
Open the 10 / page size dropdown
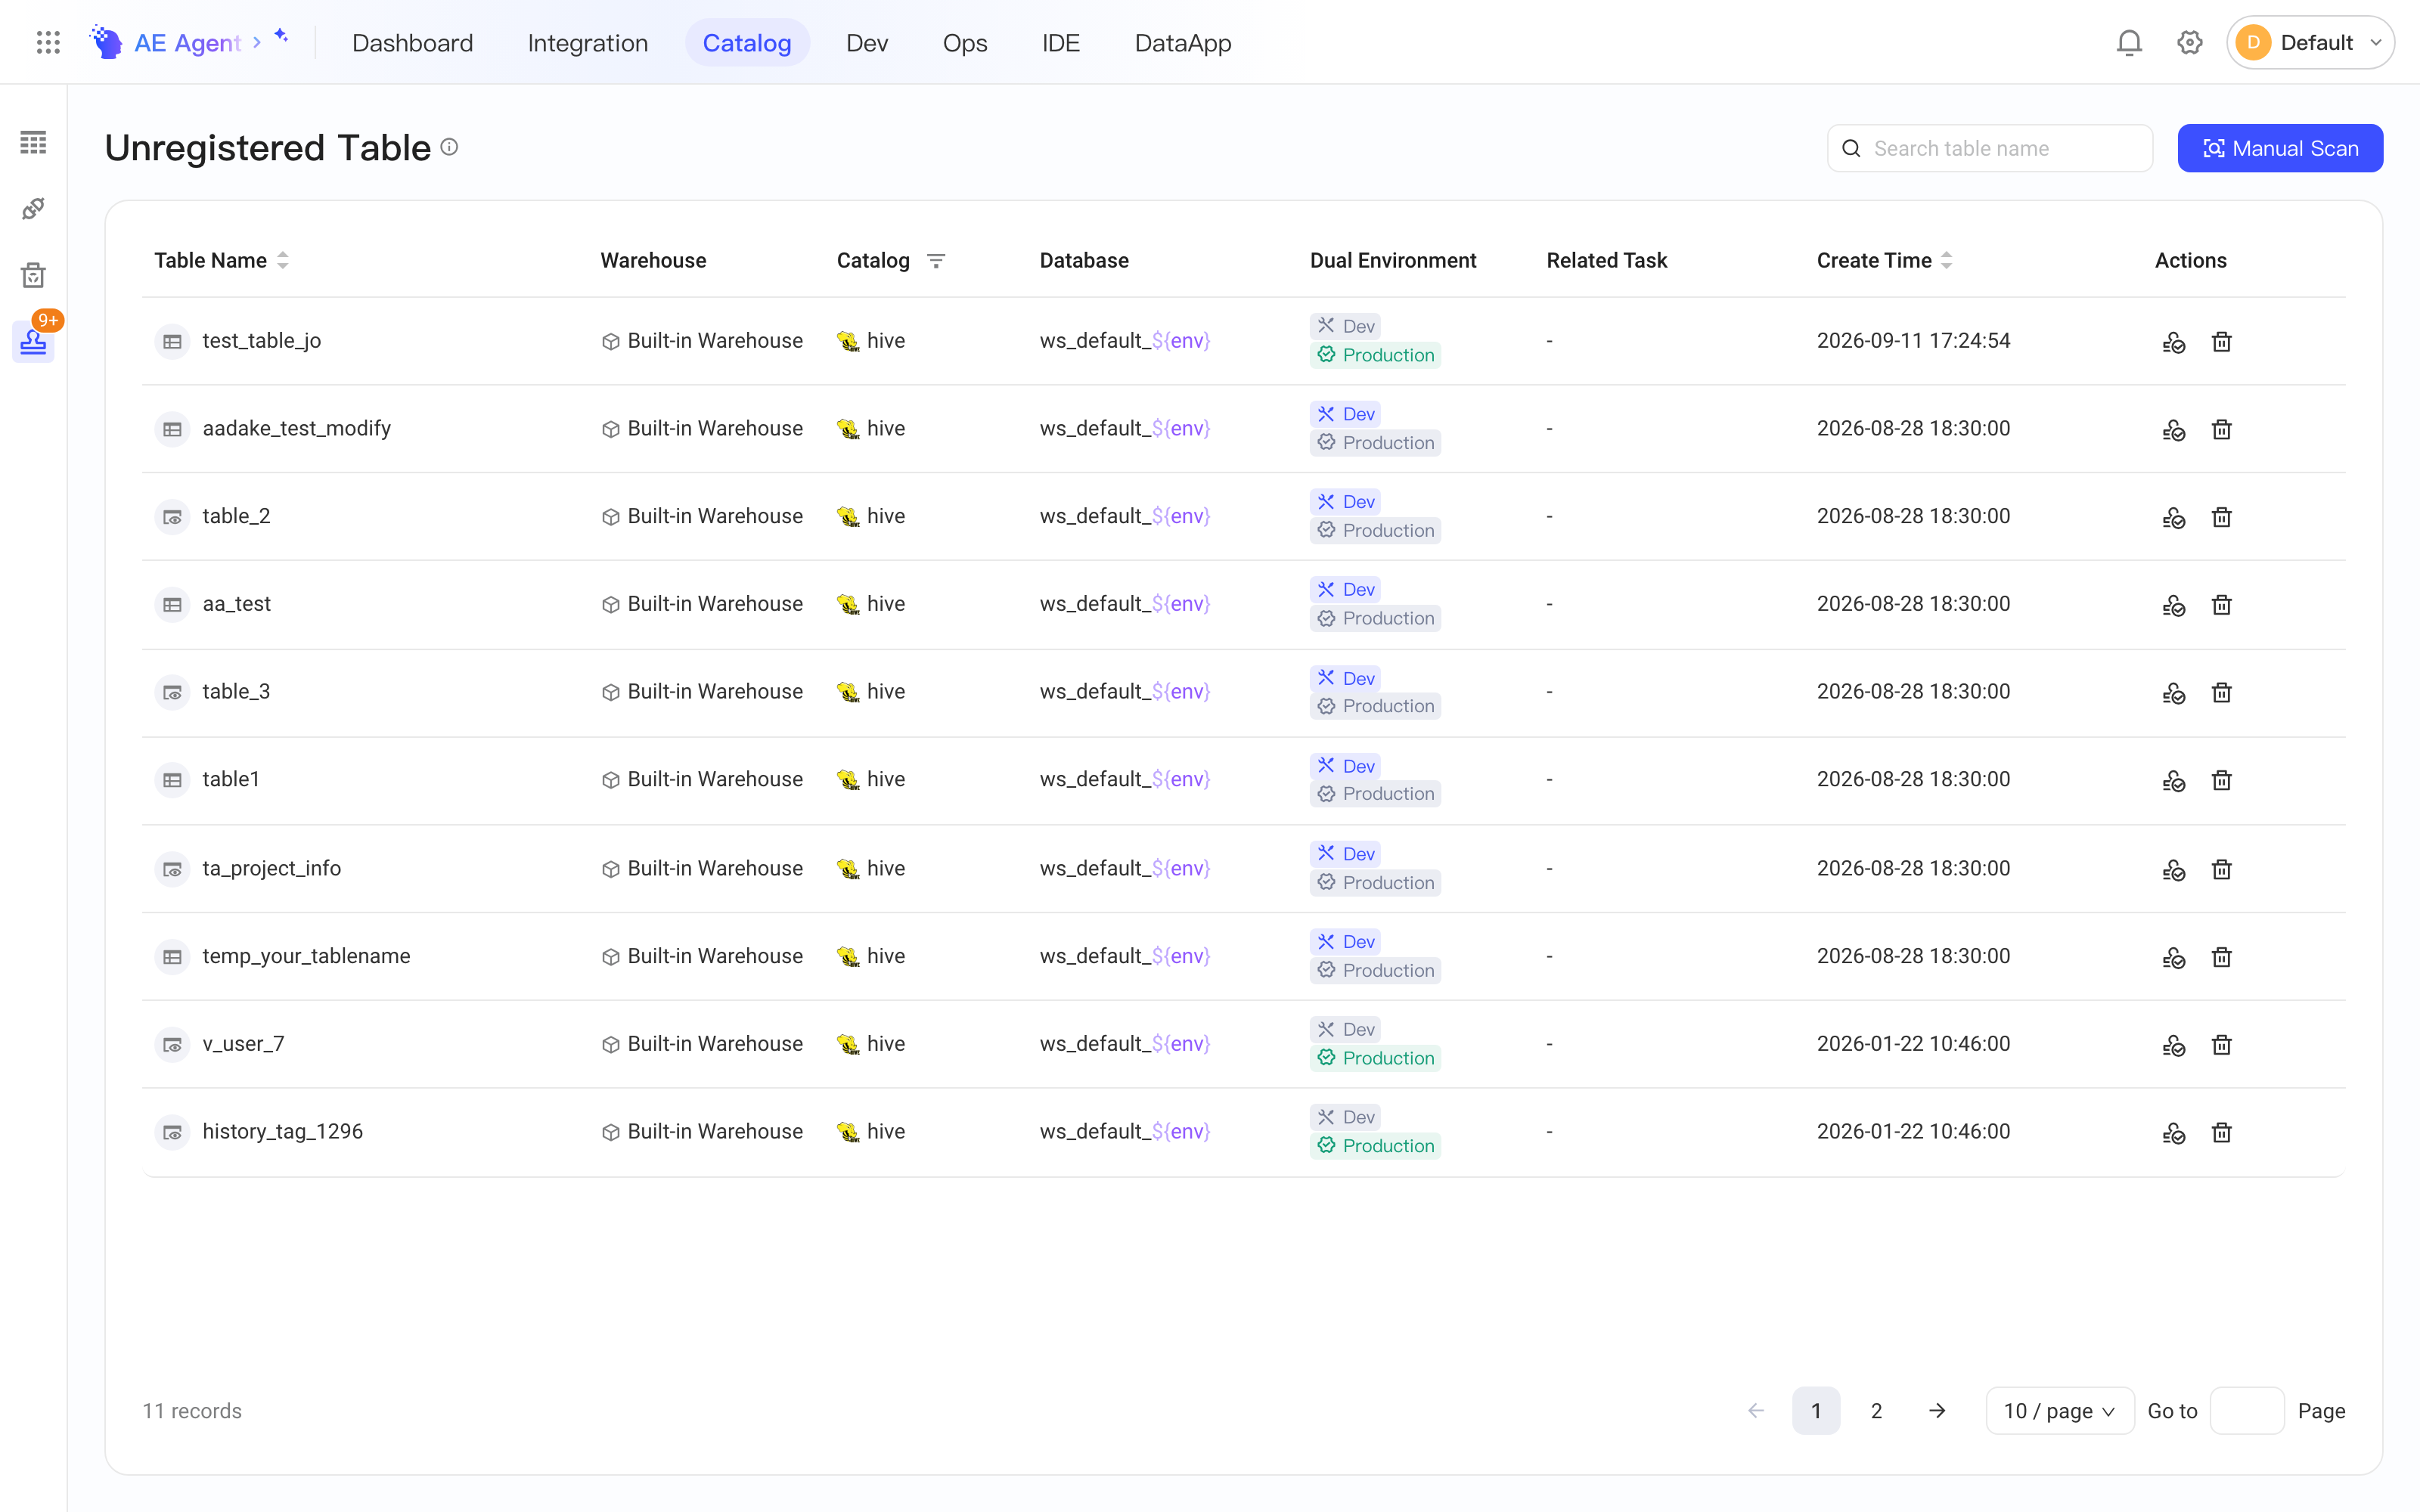(x=2059, y=1410)
